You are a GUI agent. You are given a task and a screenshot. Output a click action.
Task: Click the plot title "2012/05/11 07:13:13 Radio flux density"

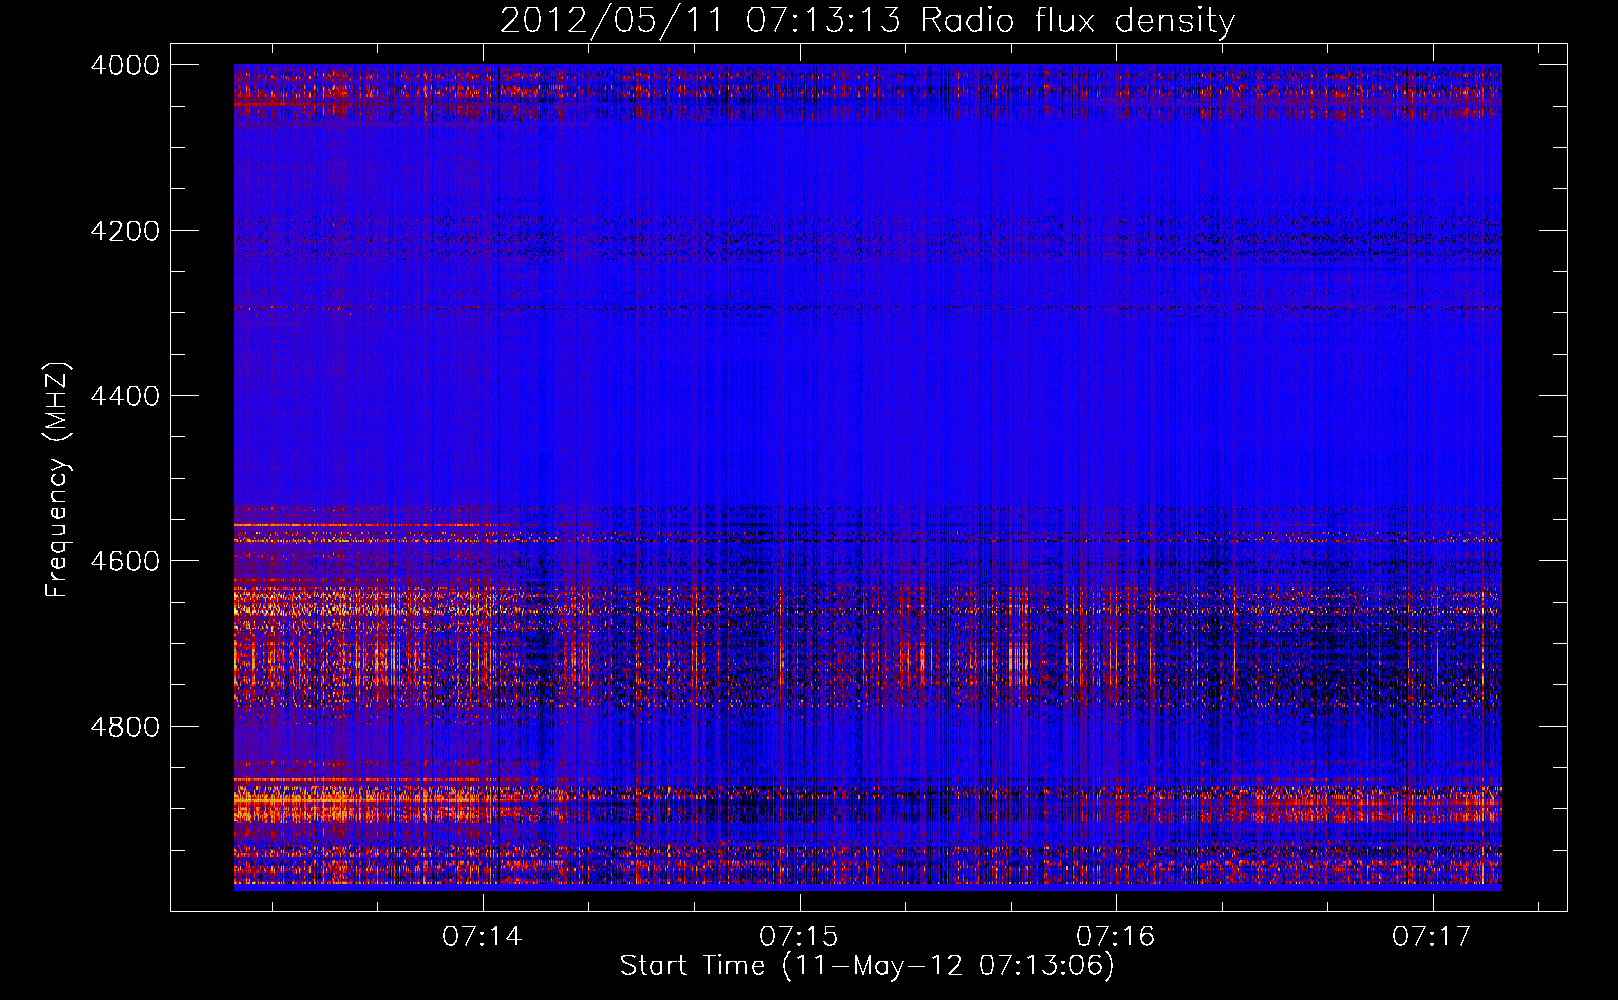(867, 20)
